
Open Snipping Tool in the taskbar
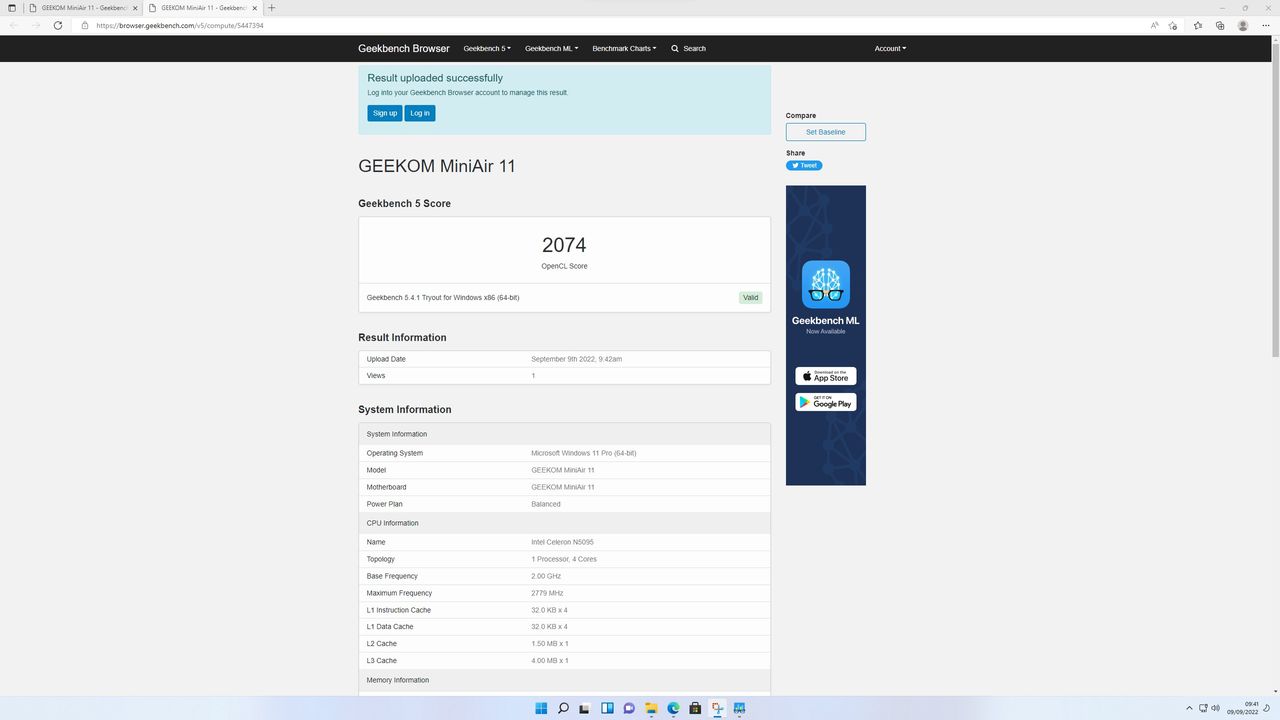pos(717,708)
